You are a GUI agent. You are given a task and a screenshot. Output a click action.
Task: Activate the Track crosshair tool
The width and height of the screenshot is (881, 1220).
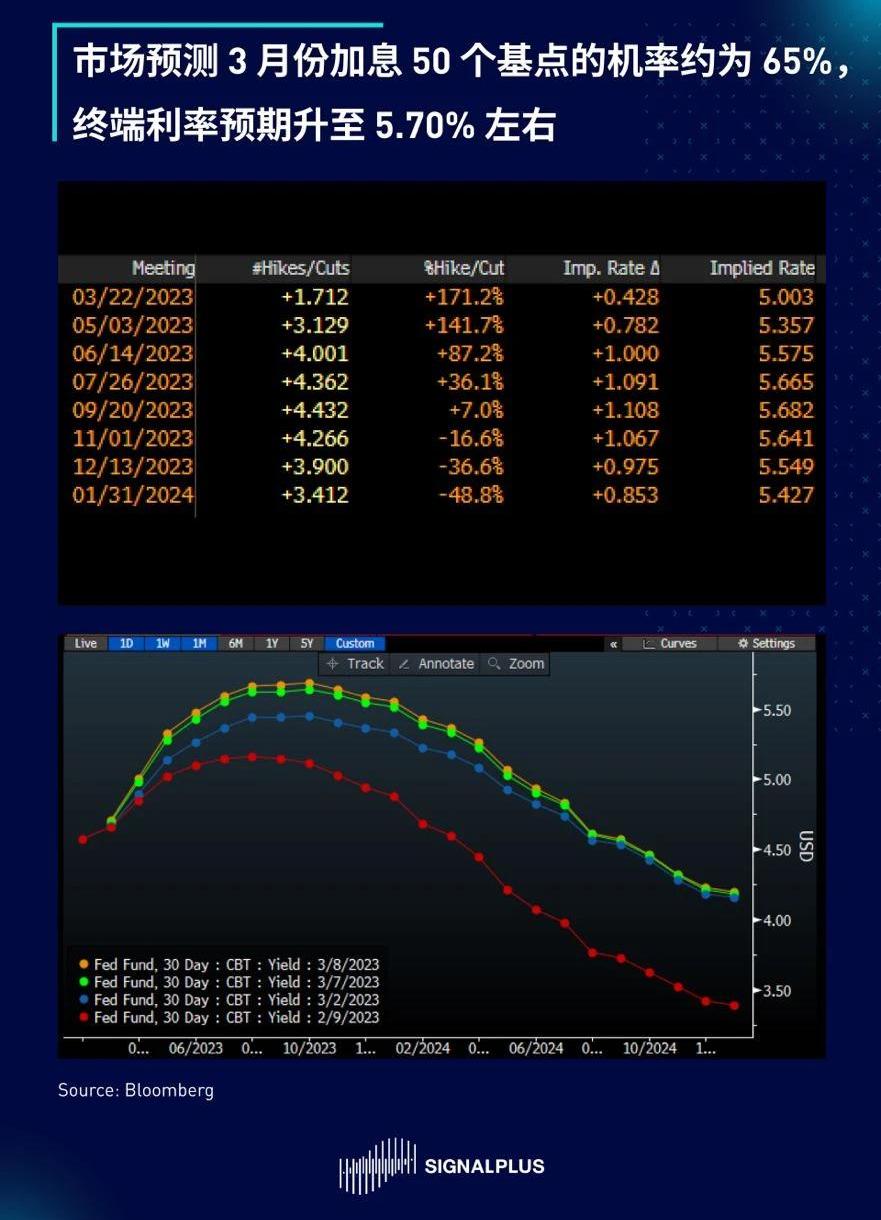(355, 664)
